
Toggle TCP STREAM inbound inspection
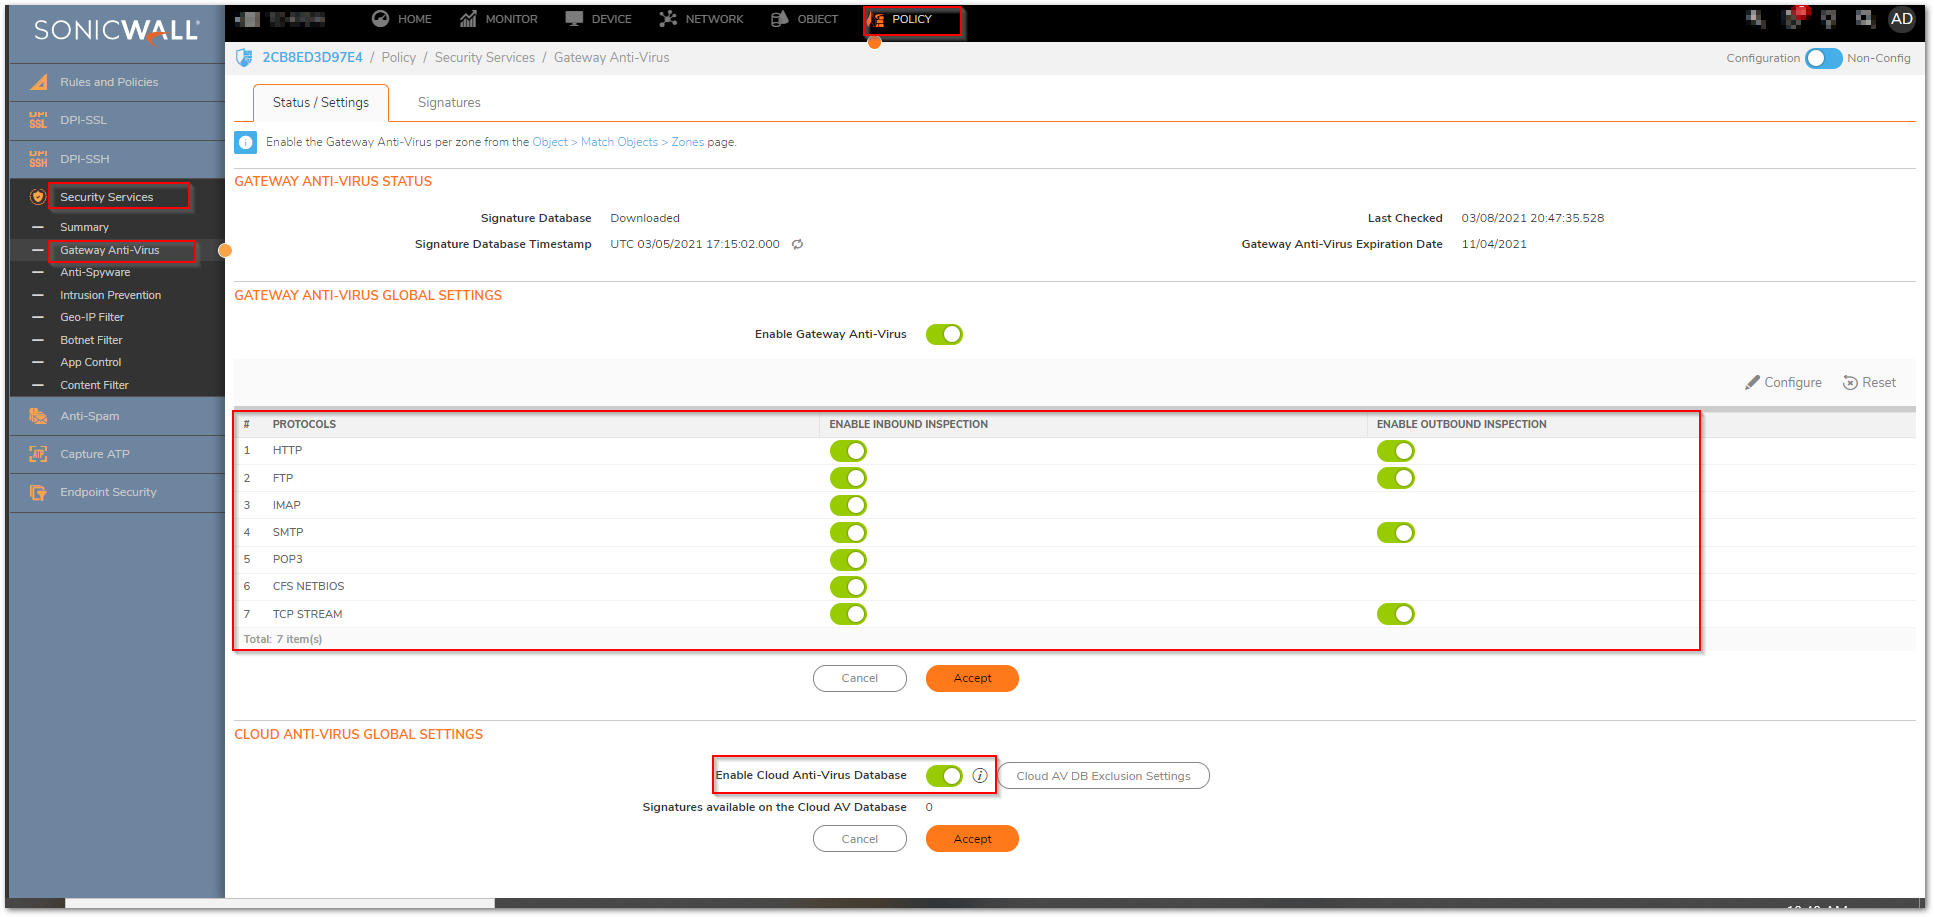pyautogui.click(x=848, y=614)
